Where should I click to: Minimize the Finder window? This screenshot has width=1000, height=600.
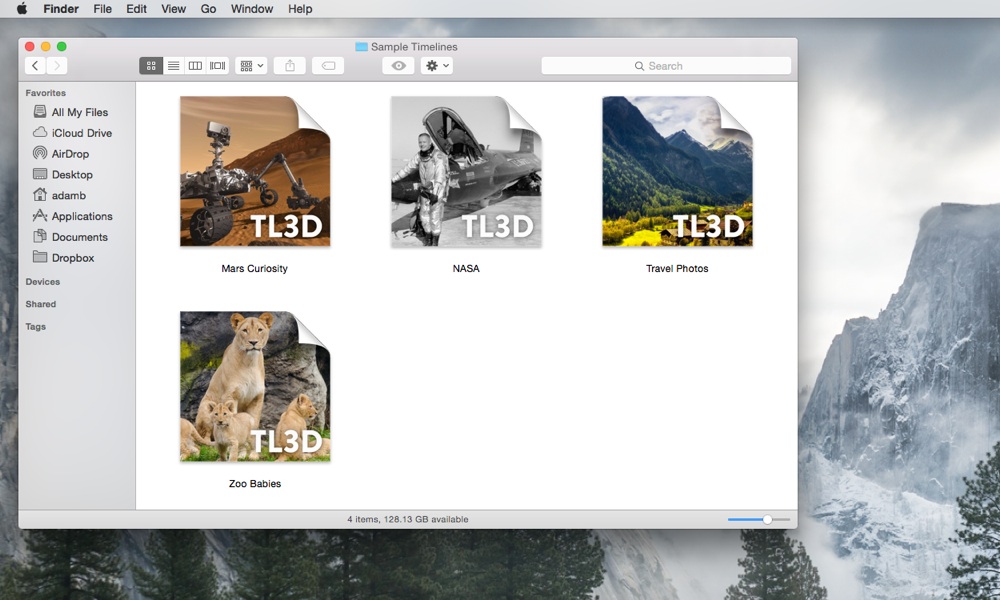point(45,47)
